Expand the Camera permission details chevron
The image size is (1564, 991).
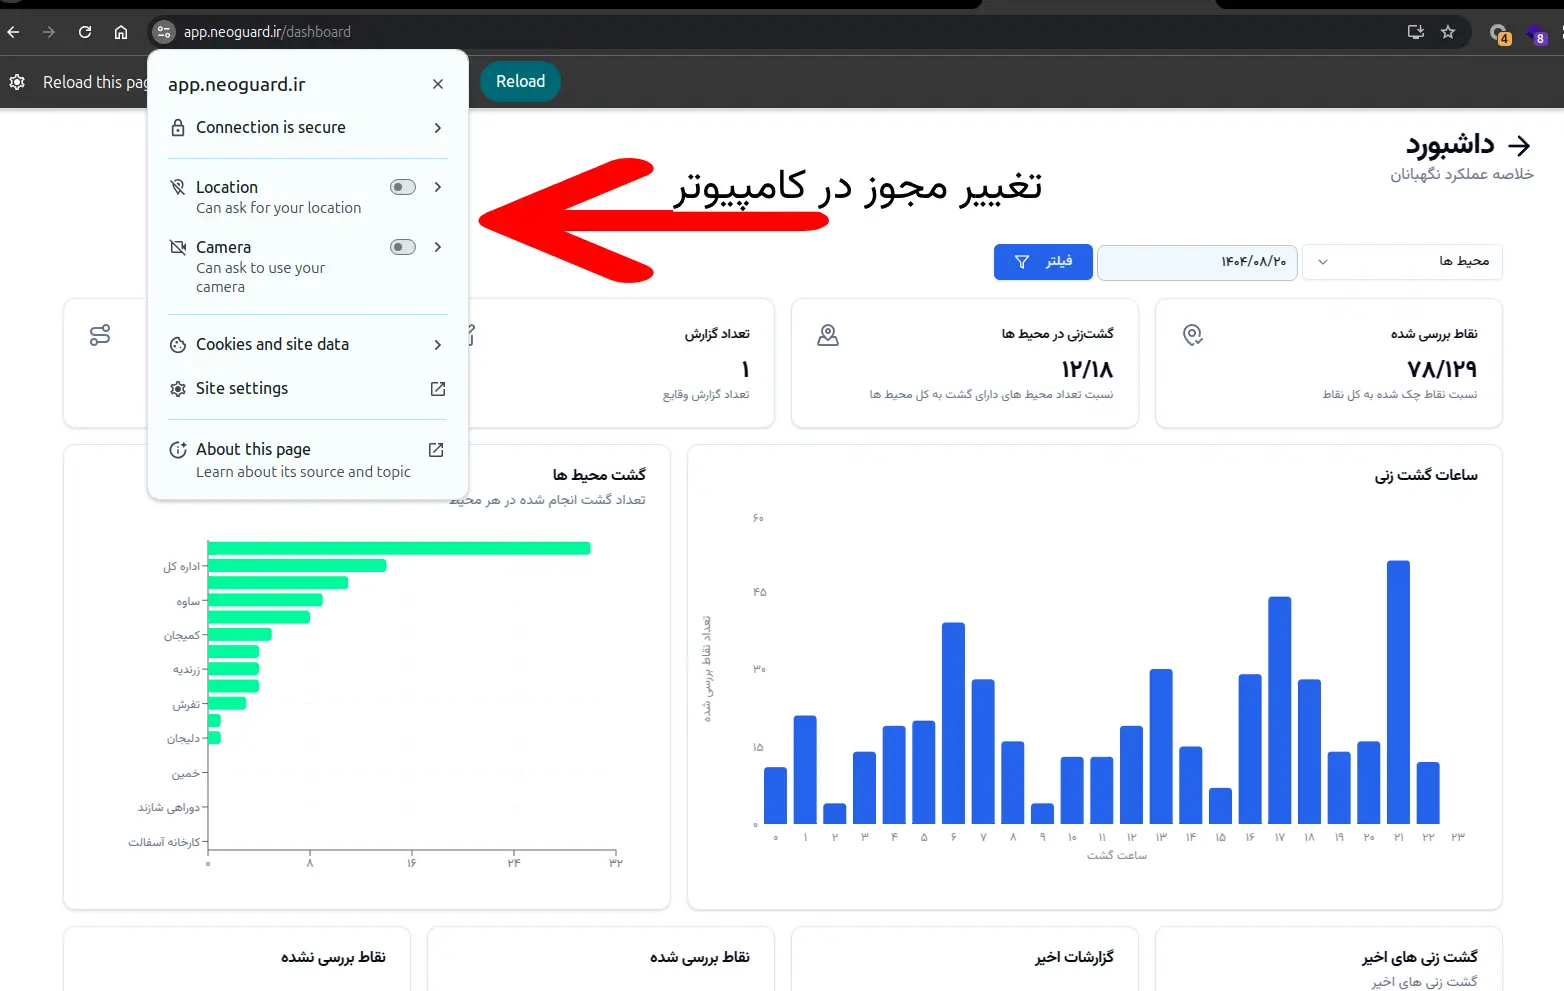[438, 247]
